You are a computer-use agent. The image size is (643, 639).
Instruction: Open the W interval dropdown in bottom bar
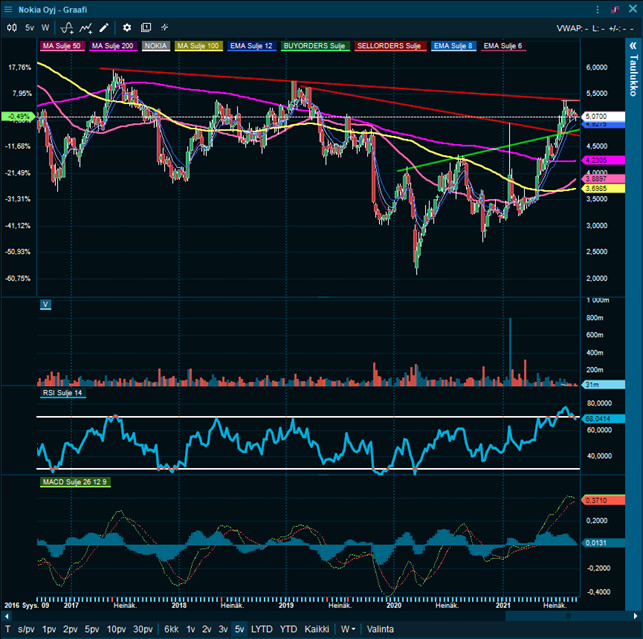348,629
